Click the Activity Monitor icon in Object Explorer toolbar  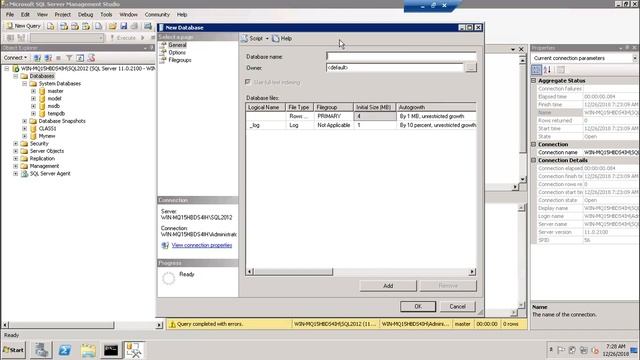tap(91, 58)
